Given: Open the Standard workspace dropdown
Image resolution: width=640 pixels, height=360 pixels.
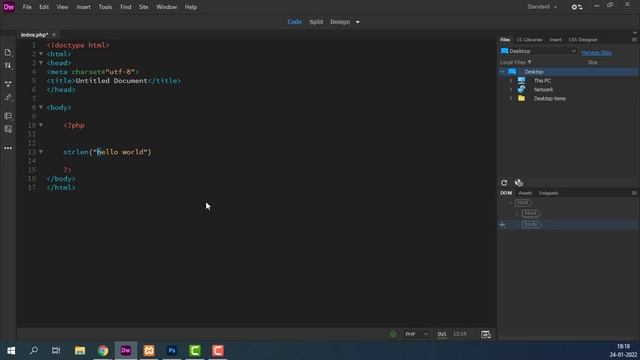Looking at the screenshot, I should pos(542,7).
